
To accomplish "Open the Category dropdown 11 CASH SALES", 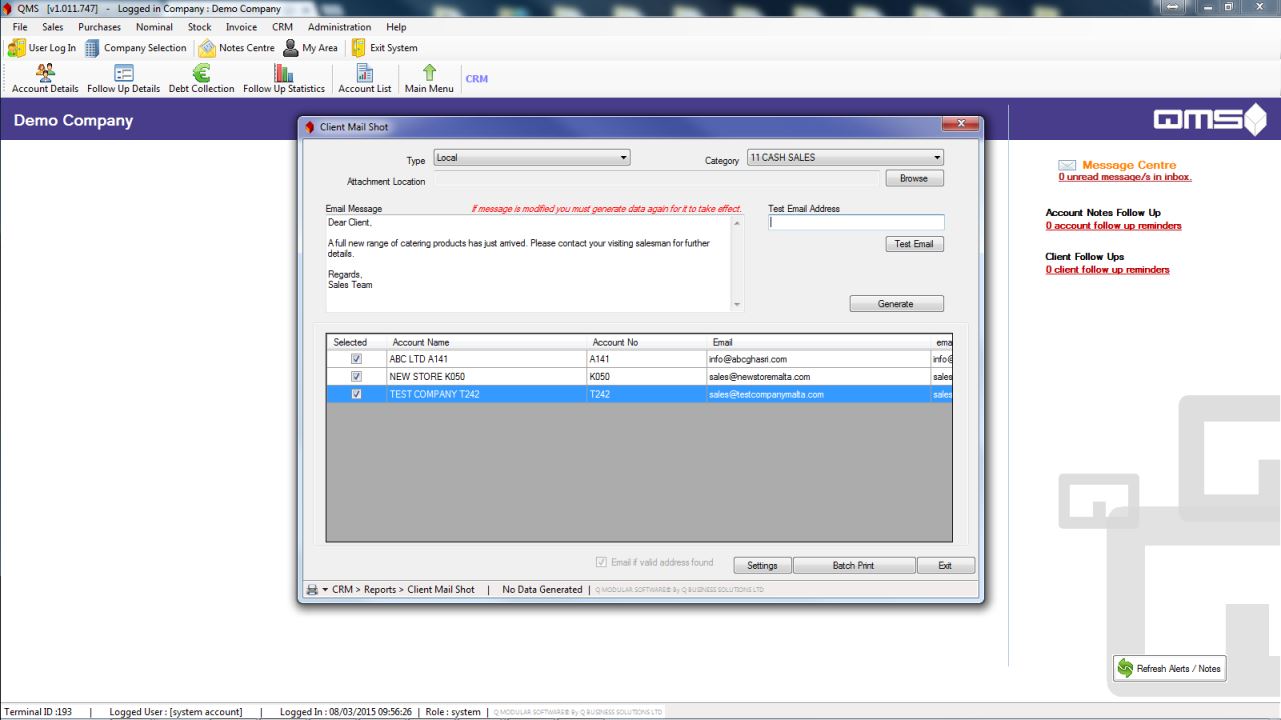I will [x=845, y=158].
